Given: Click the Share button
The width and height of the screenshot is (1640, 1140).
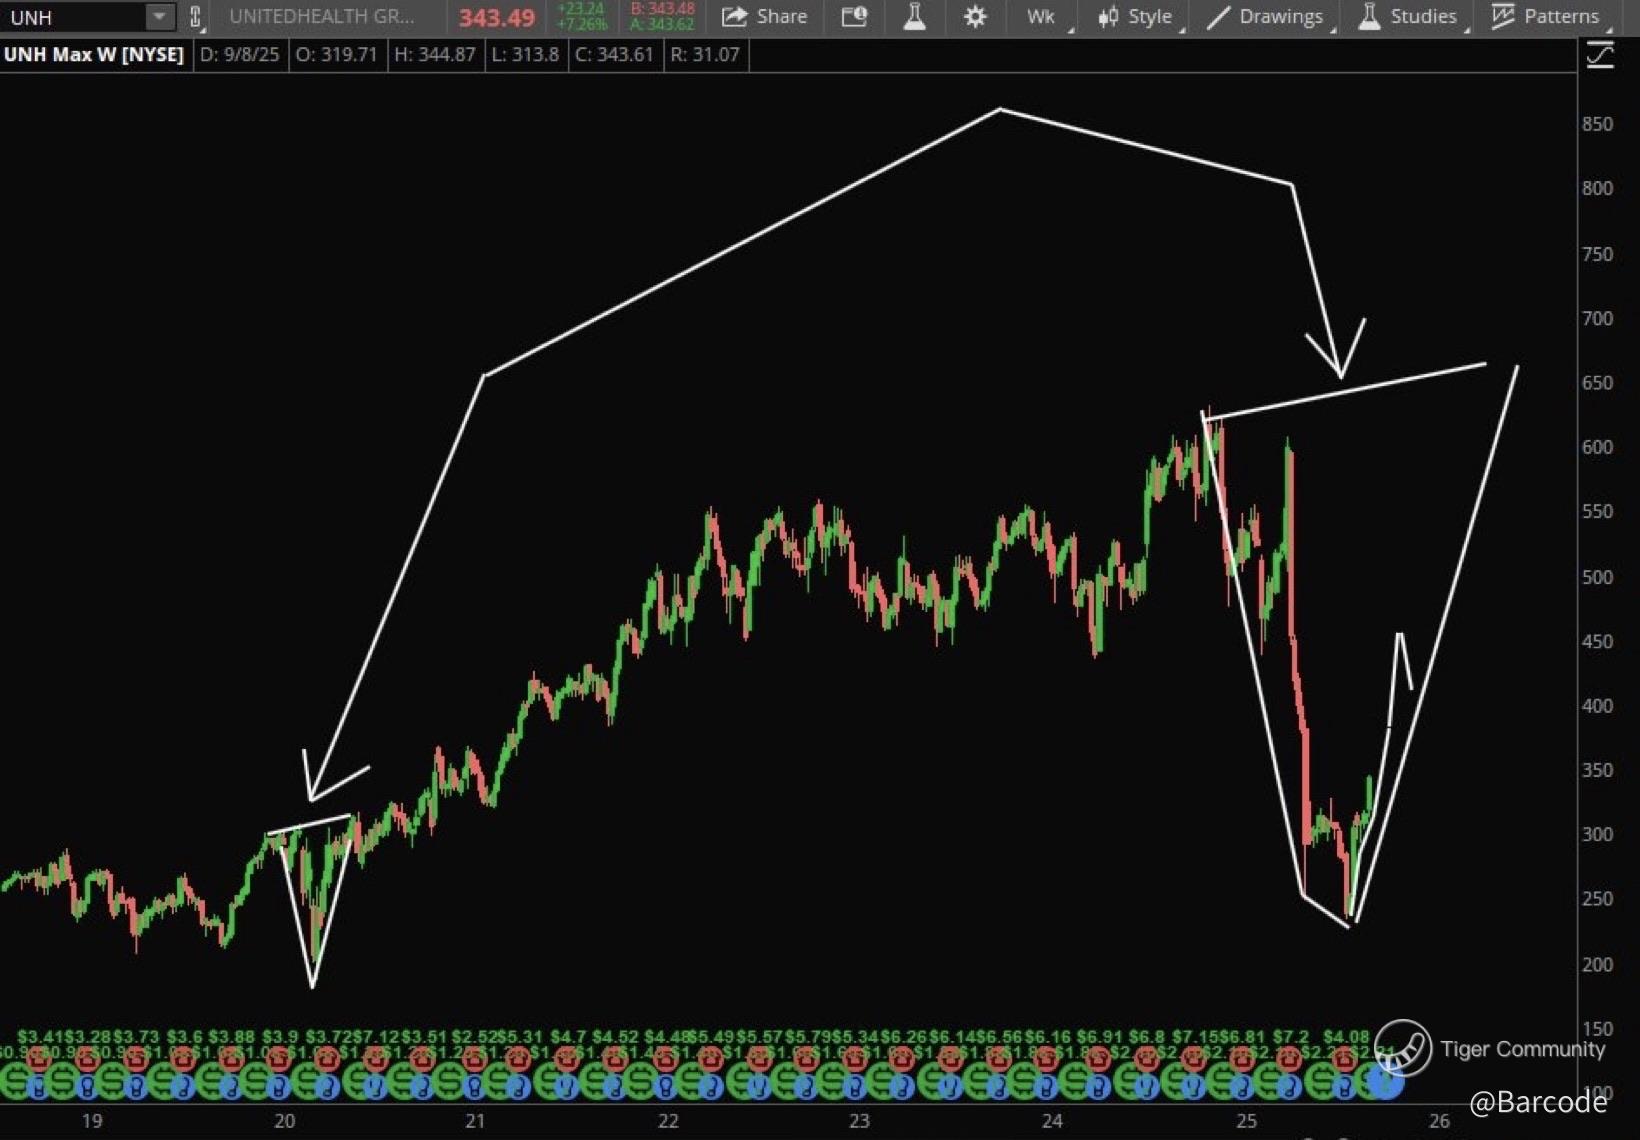Looking at the screenshot, I should pyautogui.click(x=765, y=16).
